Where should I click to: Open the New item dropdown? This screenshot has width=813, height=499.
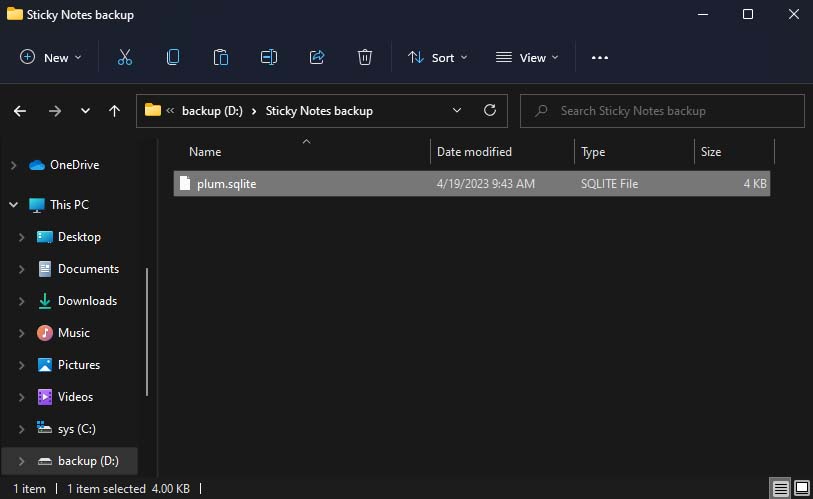[51, 58]
